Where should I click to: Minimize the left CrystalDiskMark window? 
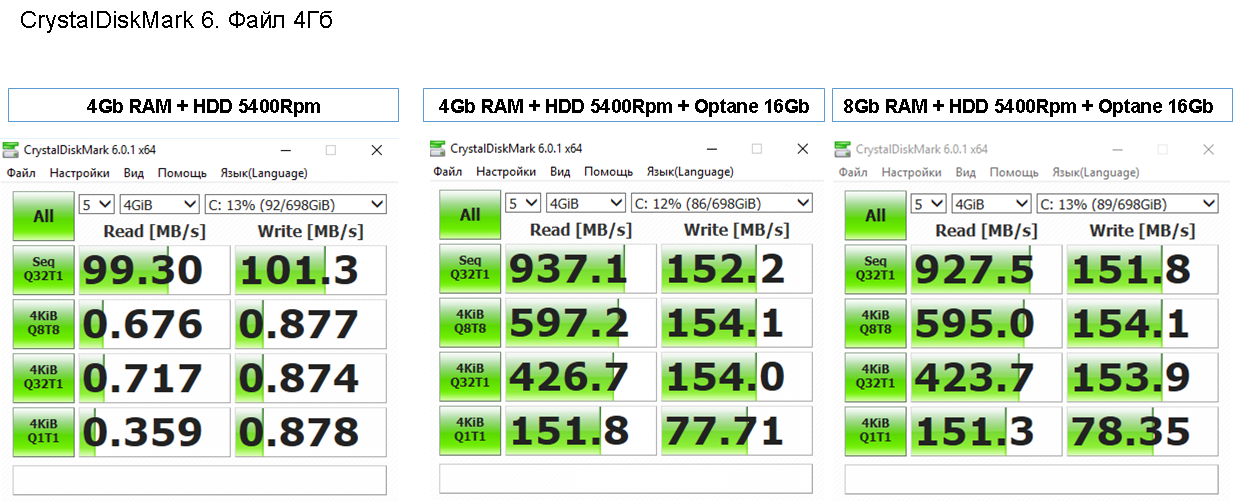(x=285, y=150)
